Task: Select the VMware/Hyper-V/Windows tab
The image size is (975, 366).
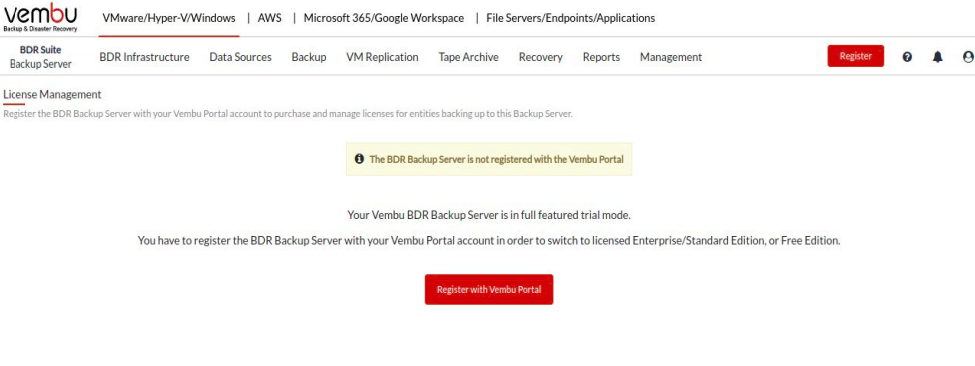Action: tap(169, 18)
